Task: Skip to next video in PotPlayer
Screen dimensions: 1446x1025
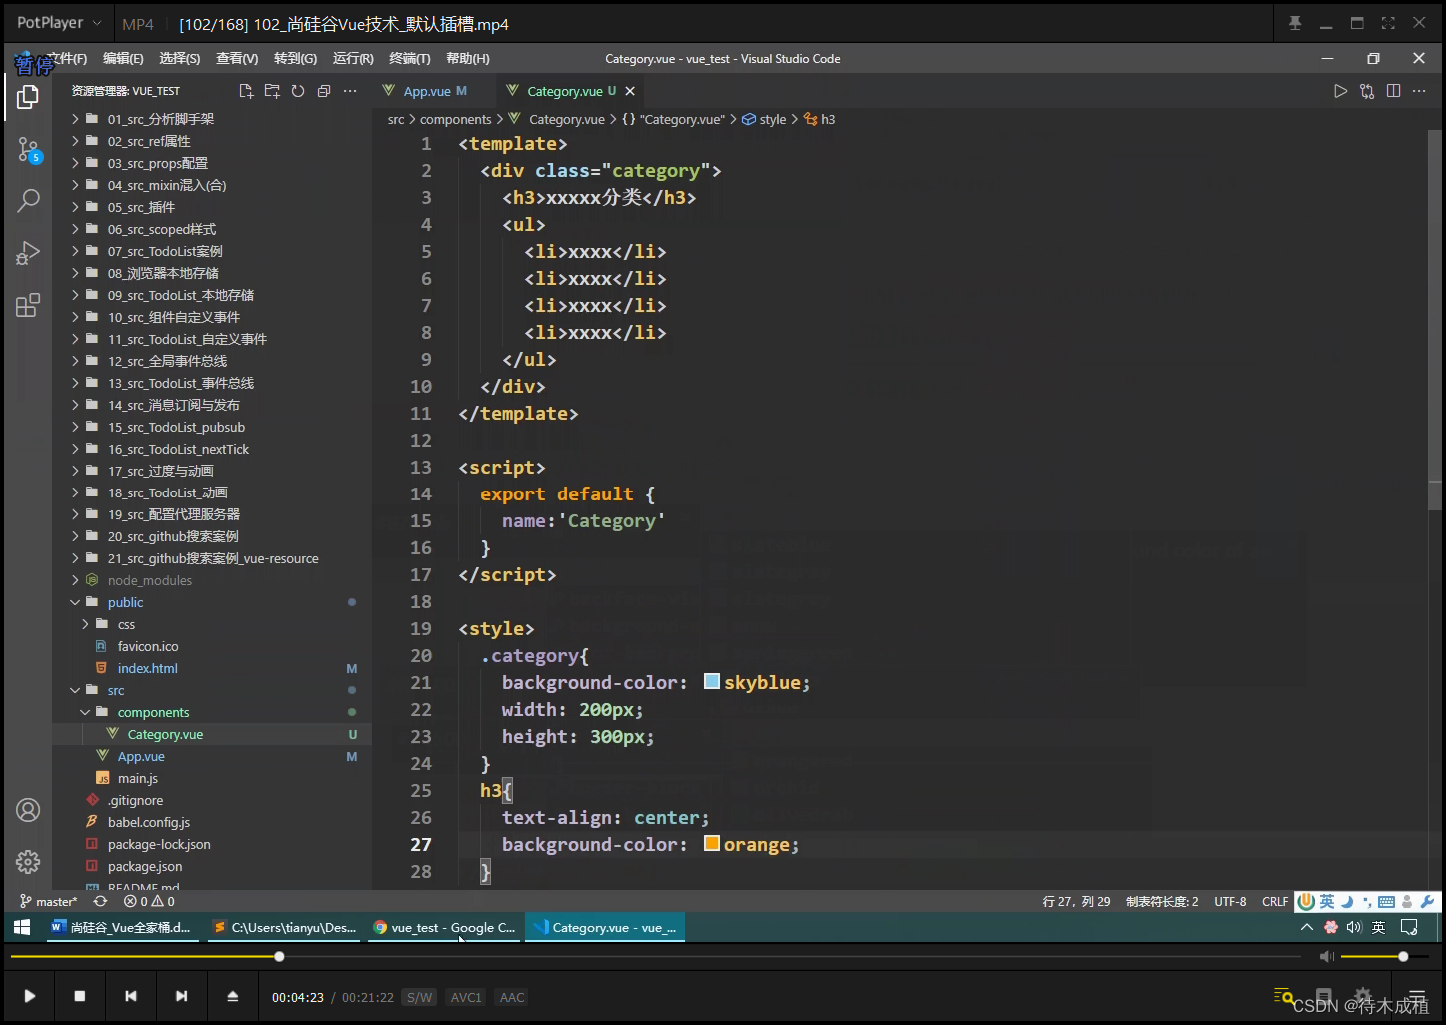Action: pos(181,996)
